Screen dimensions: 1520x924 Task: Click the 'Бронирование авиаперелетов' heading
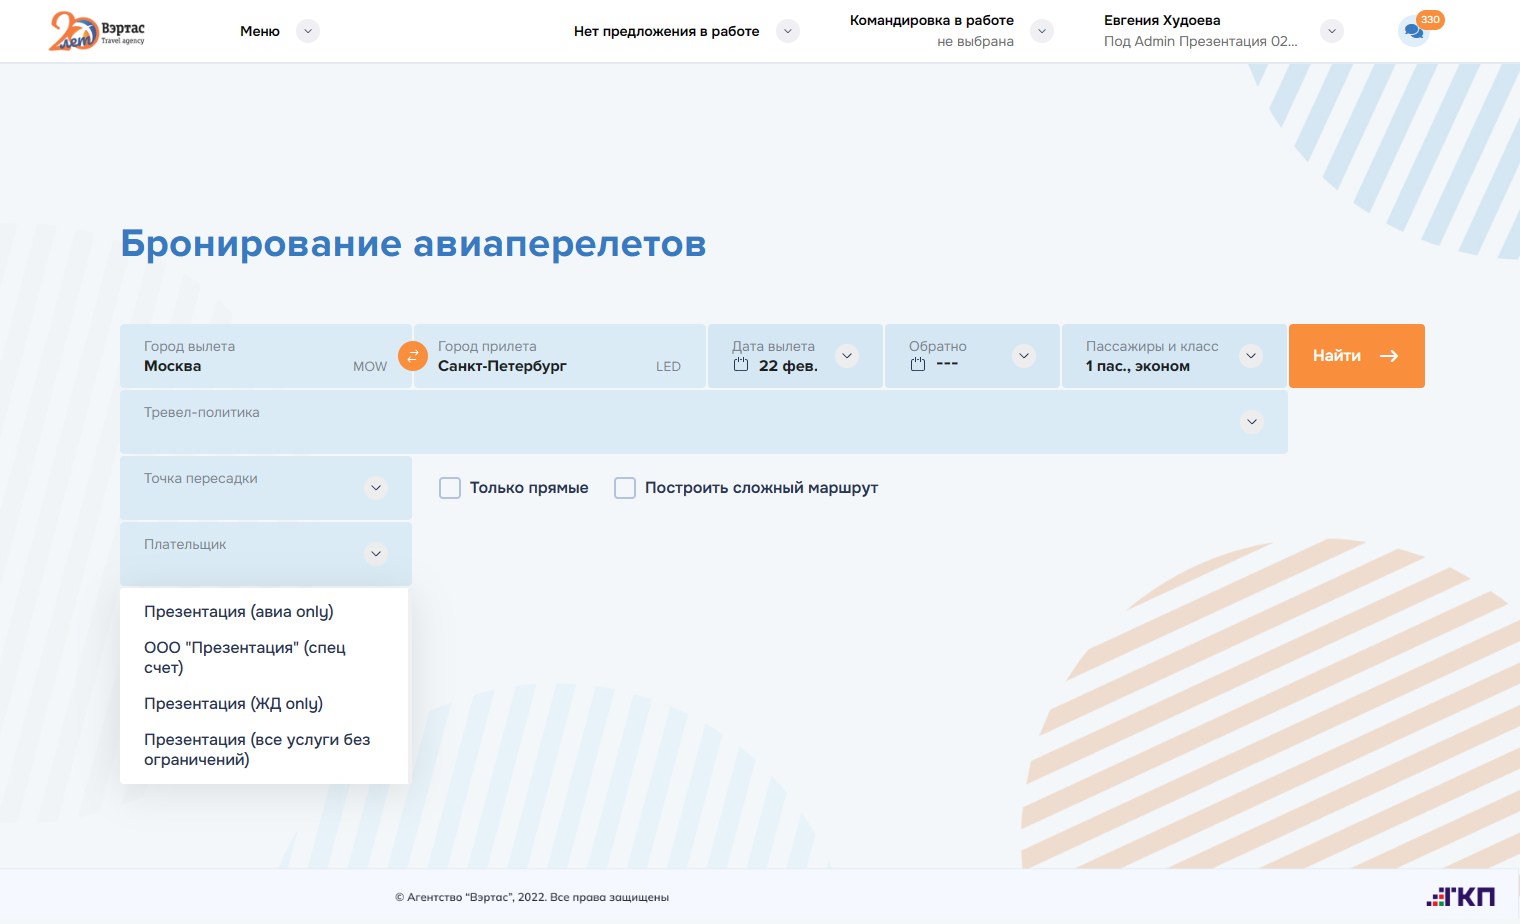coord(414,243)
